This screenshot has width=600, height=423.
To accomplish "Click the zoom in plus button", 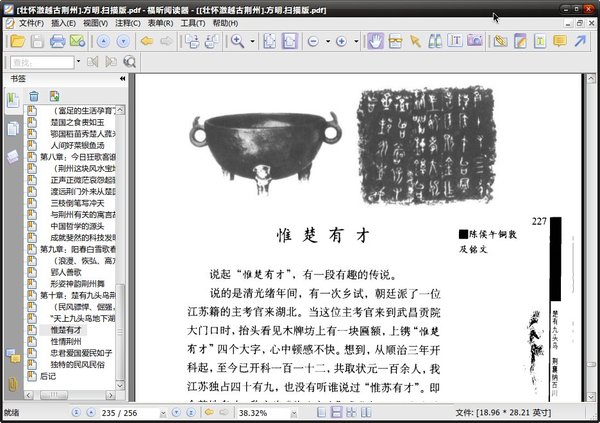I will [341, 41].
